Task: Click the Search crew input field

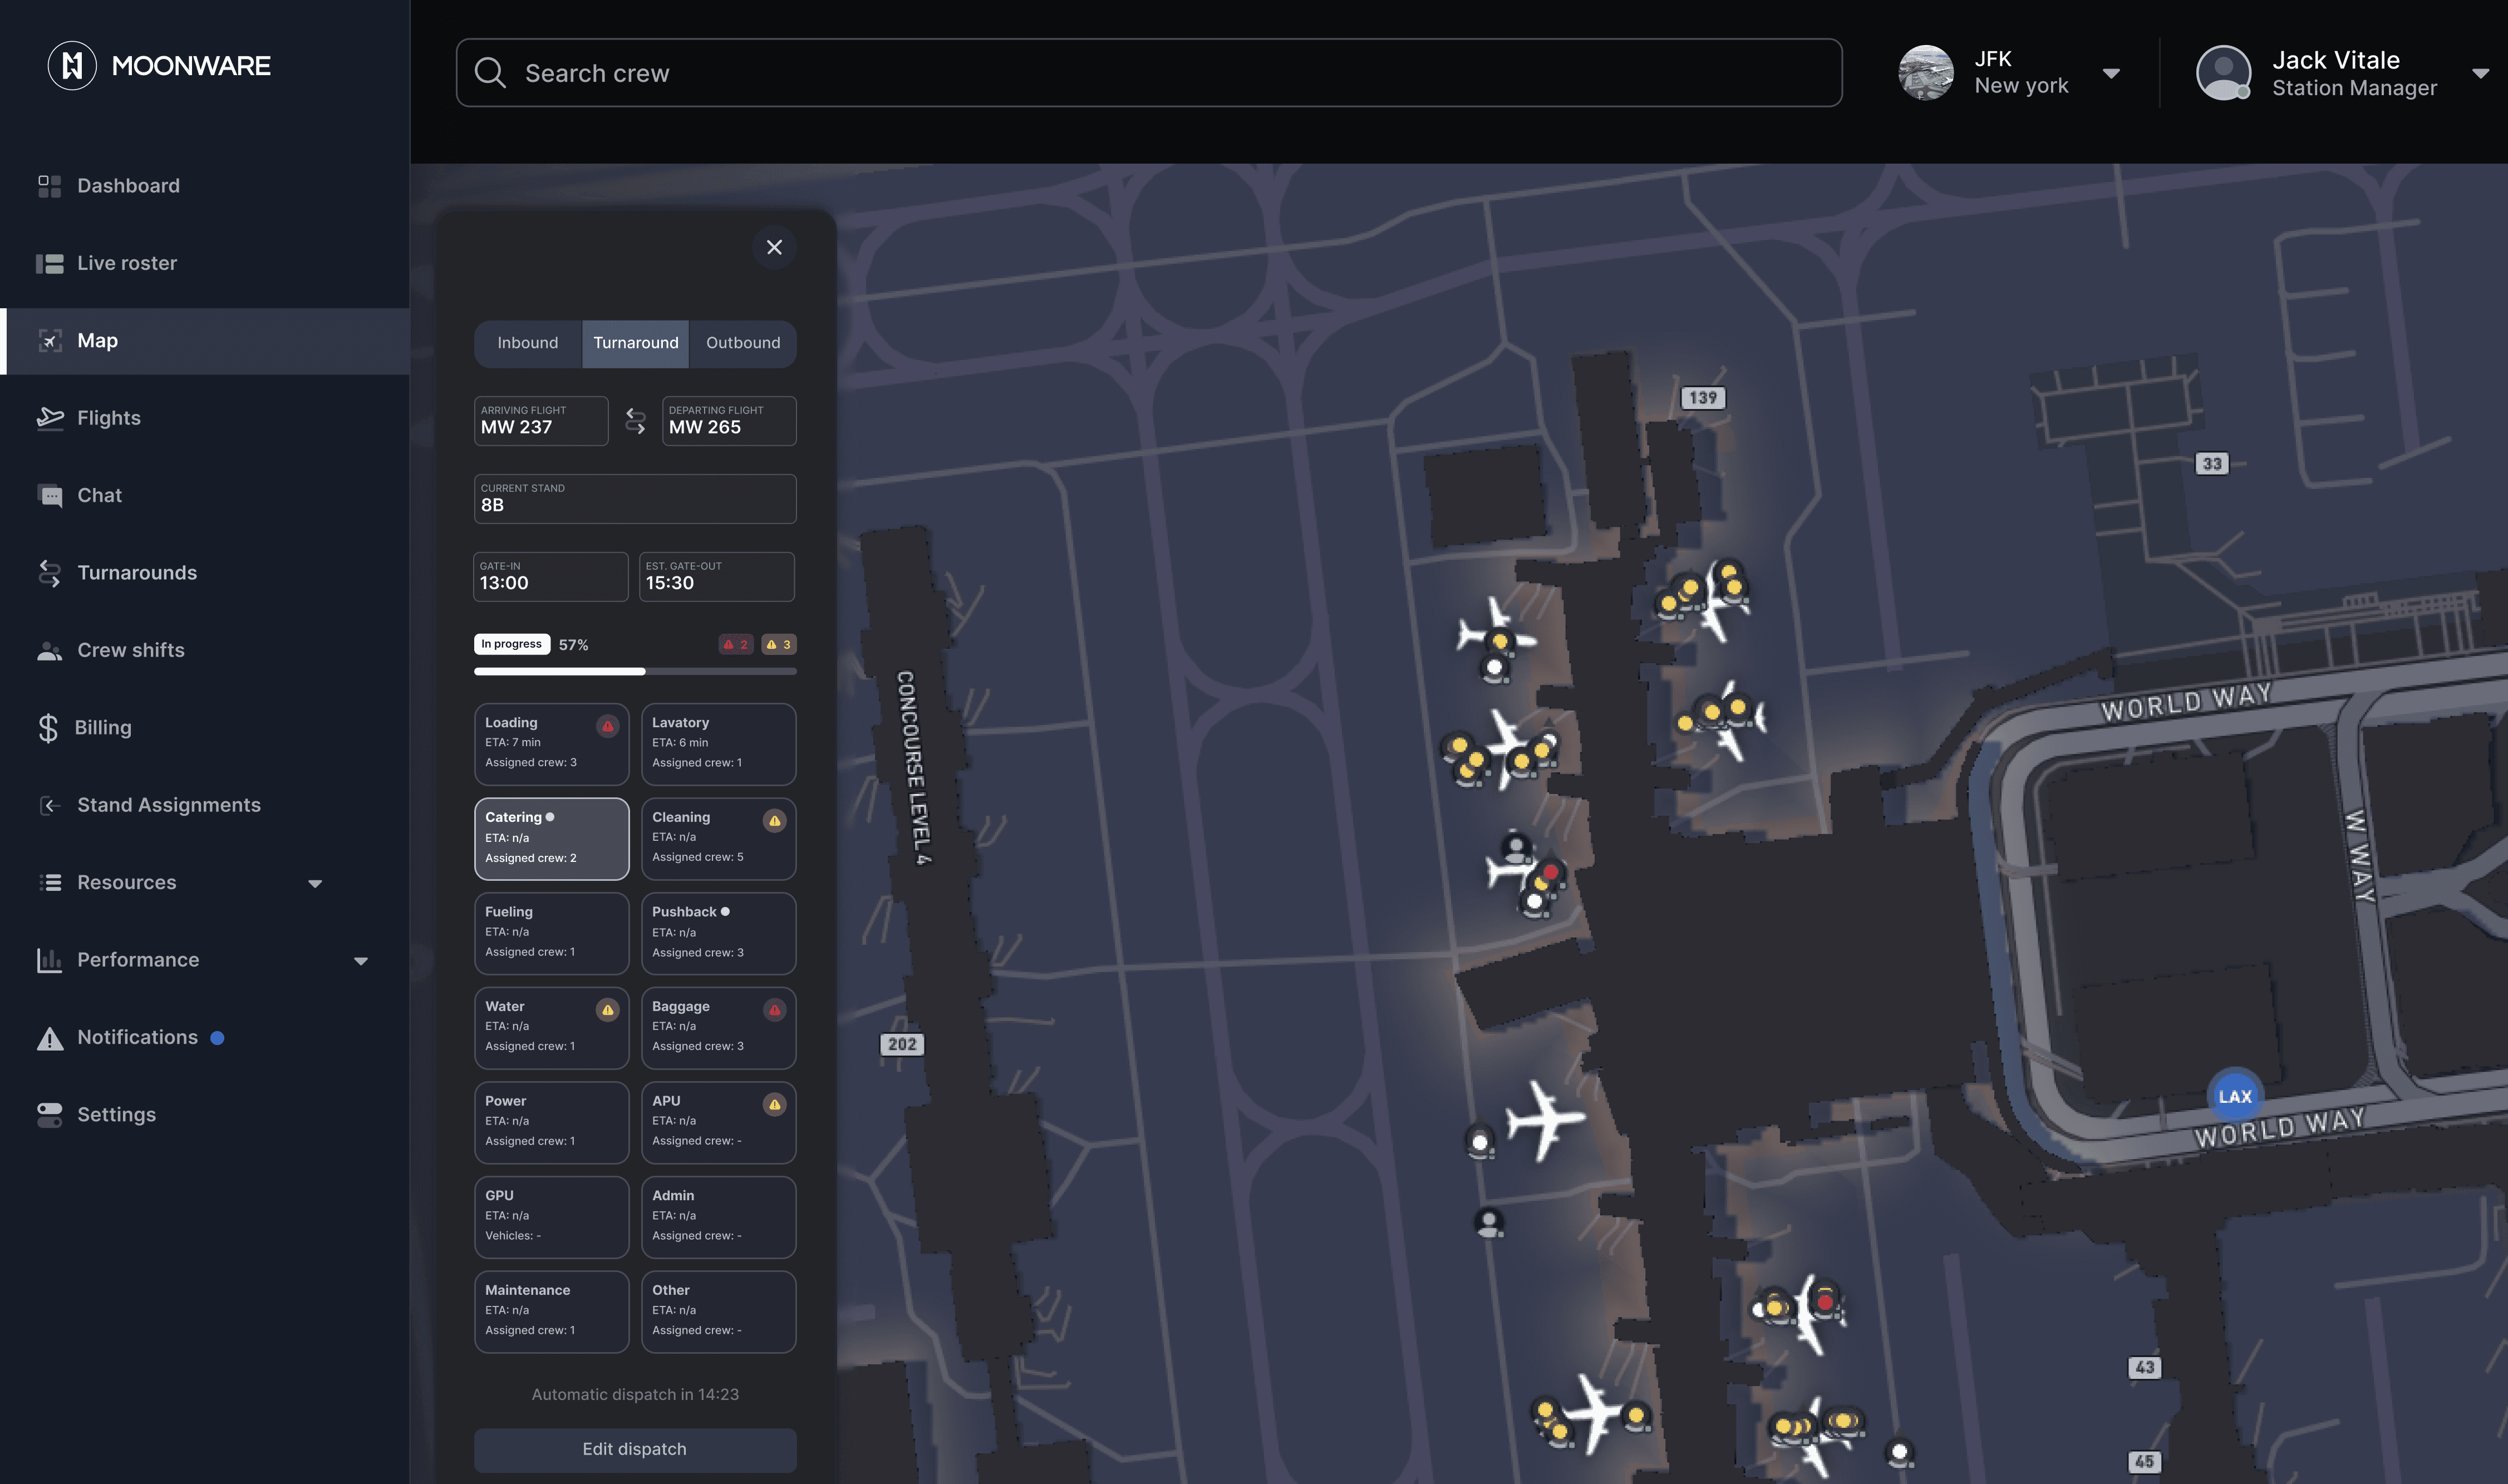Action: pos(1148,73)
